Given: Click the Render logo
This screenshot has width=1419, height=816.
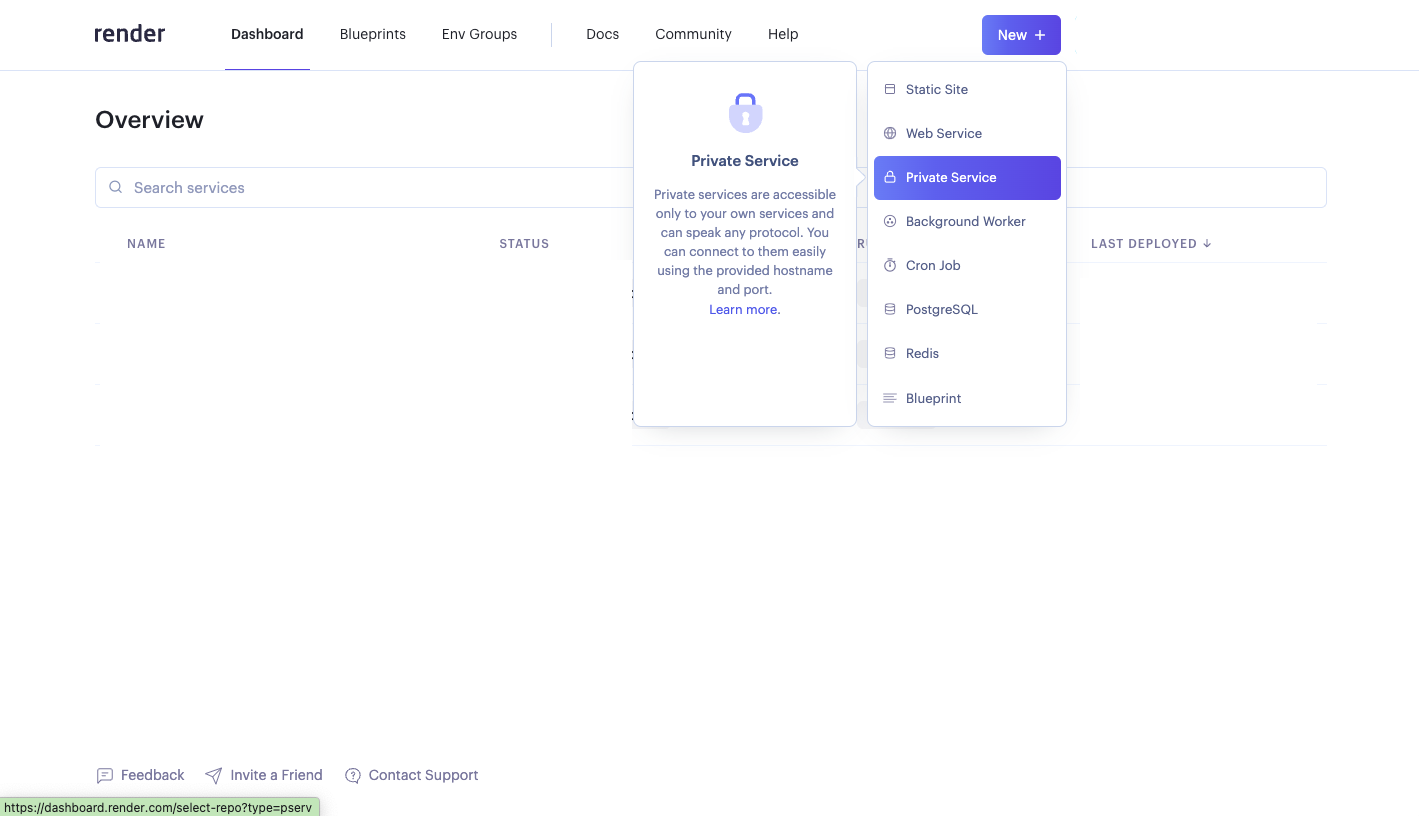Looking at the screenshot, I should click(130, 34).
